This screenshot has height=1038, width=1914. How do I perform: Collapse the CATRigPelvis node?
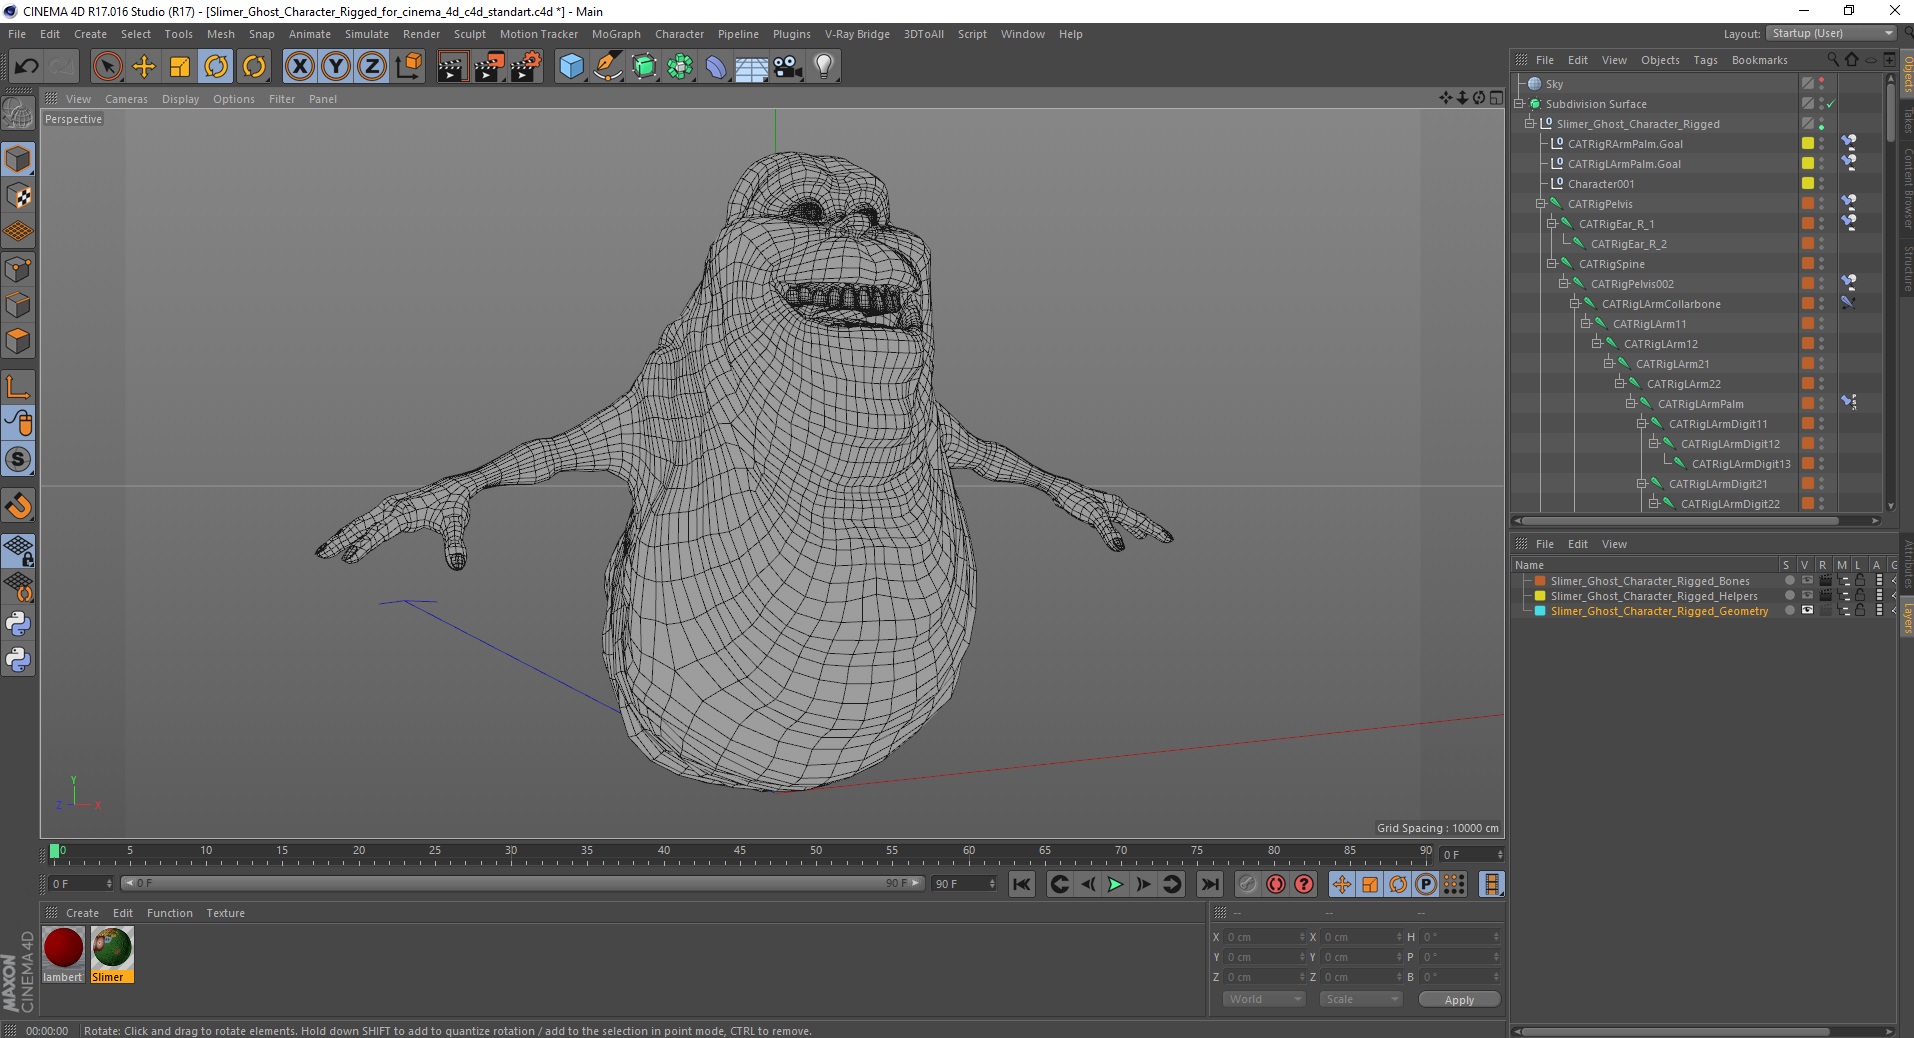pyautogui.click(x=1541, y=204)
